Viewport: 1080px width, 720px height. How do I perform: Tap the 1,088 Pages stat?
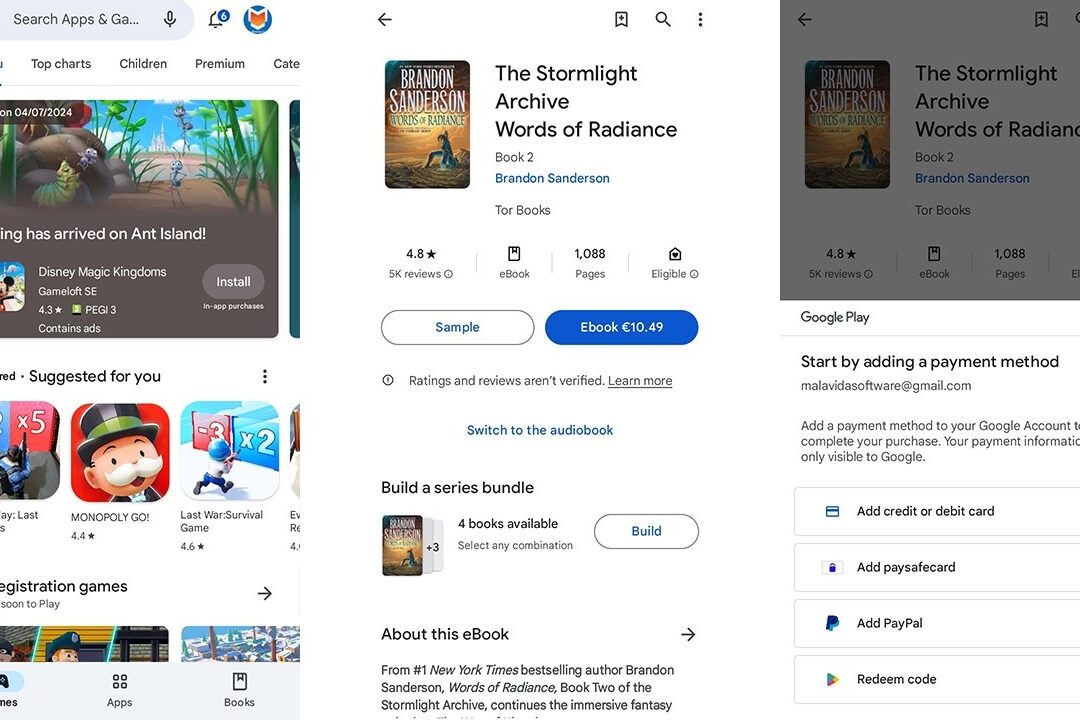[x=590, y=263]
